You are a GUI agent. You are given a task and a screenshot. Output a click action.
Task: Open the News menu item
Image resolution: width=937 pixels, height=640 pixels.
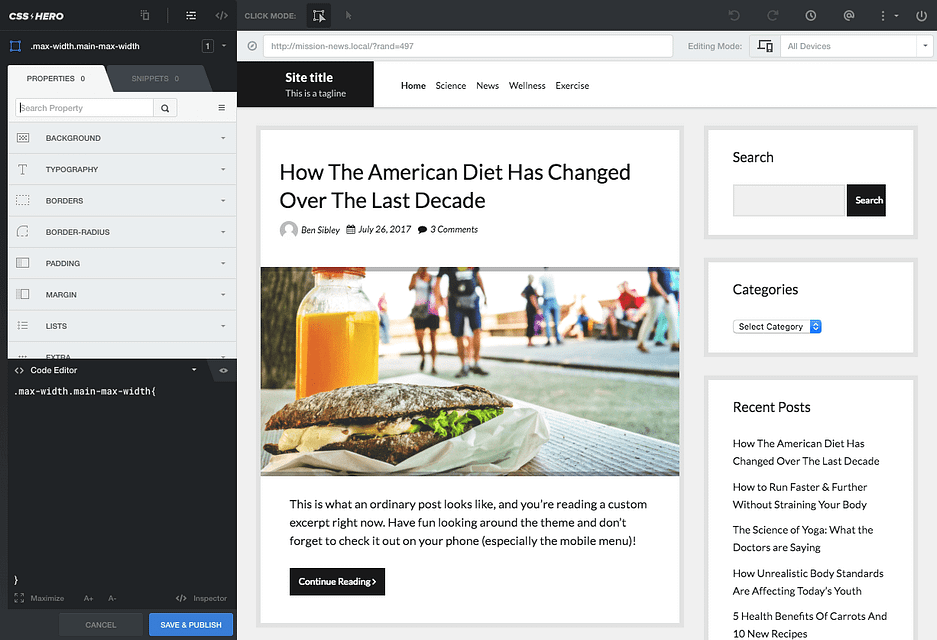[x=488, y=85]
